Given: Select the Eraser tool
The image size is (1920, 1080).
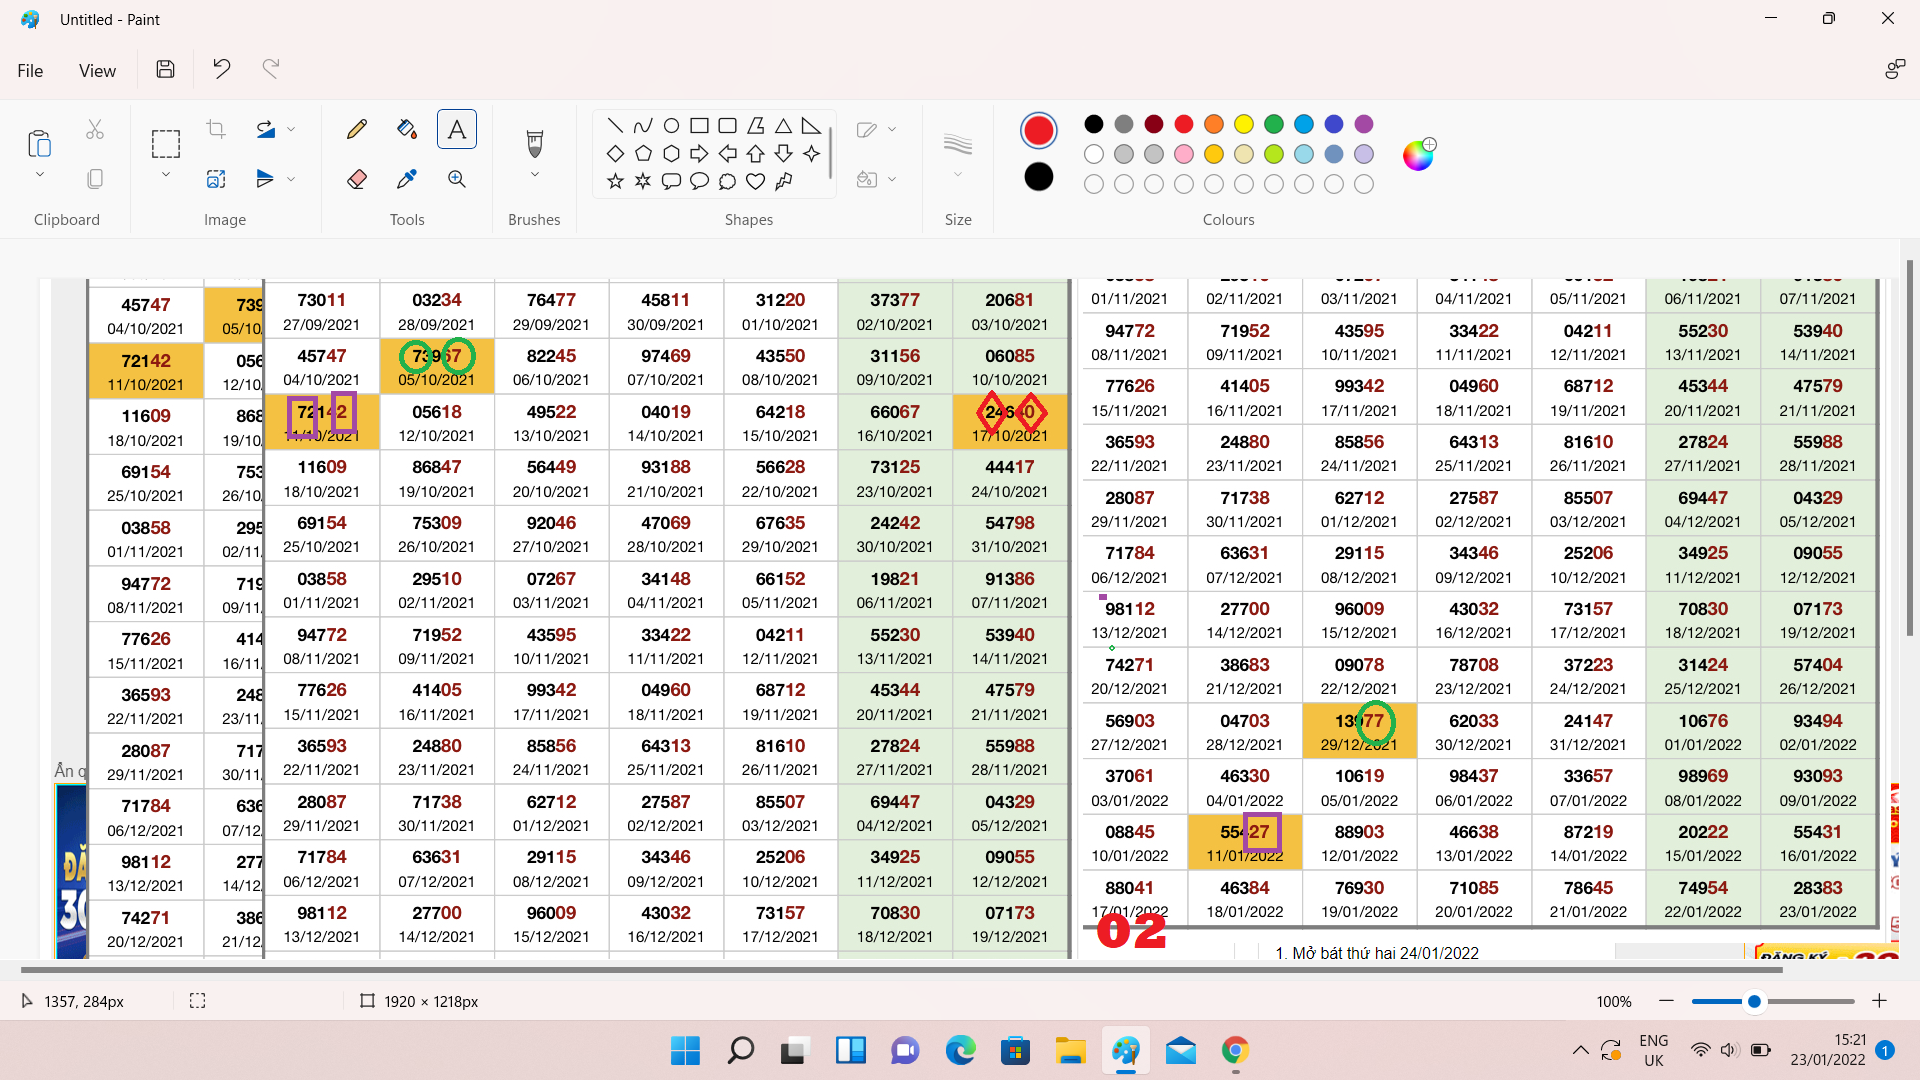Looking at the screenshot, I should point(356,179).
